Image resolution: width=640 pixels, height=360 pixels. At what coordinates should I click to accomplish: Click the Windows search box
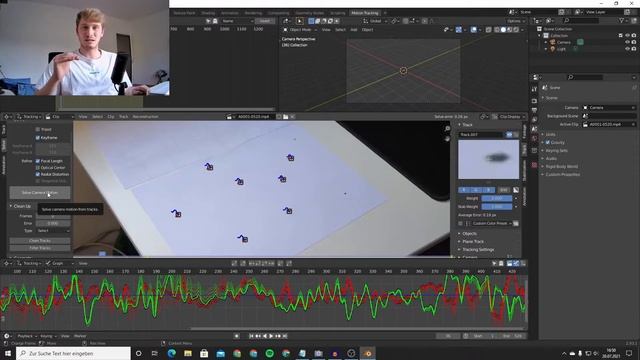pos(73,353)
